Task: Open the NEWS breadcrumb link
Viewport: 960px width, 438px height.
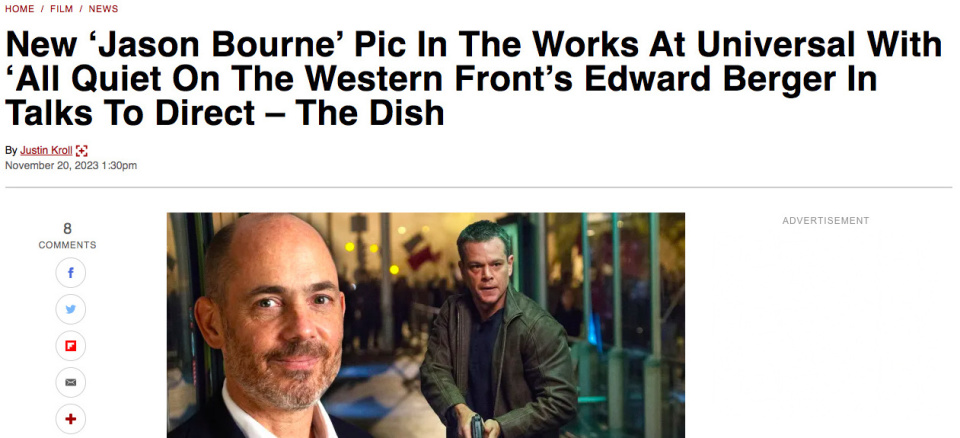Action: click(103, 9)
